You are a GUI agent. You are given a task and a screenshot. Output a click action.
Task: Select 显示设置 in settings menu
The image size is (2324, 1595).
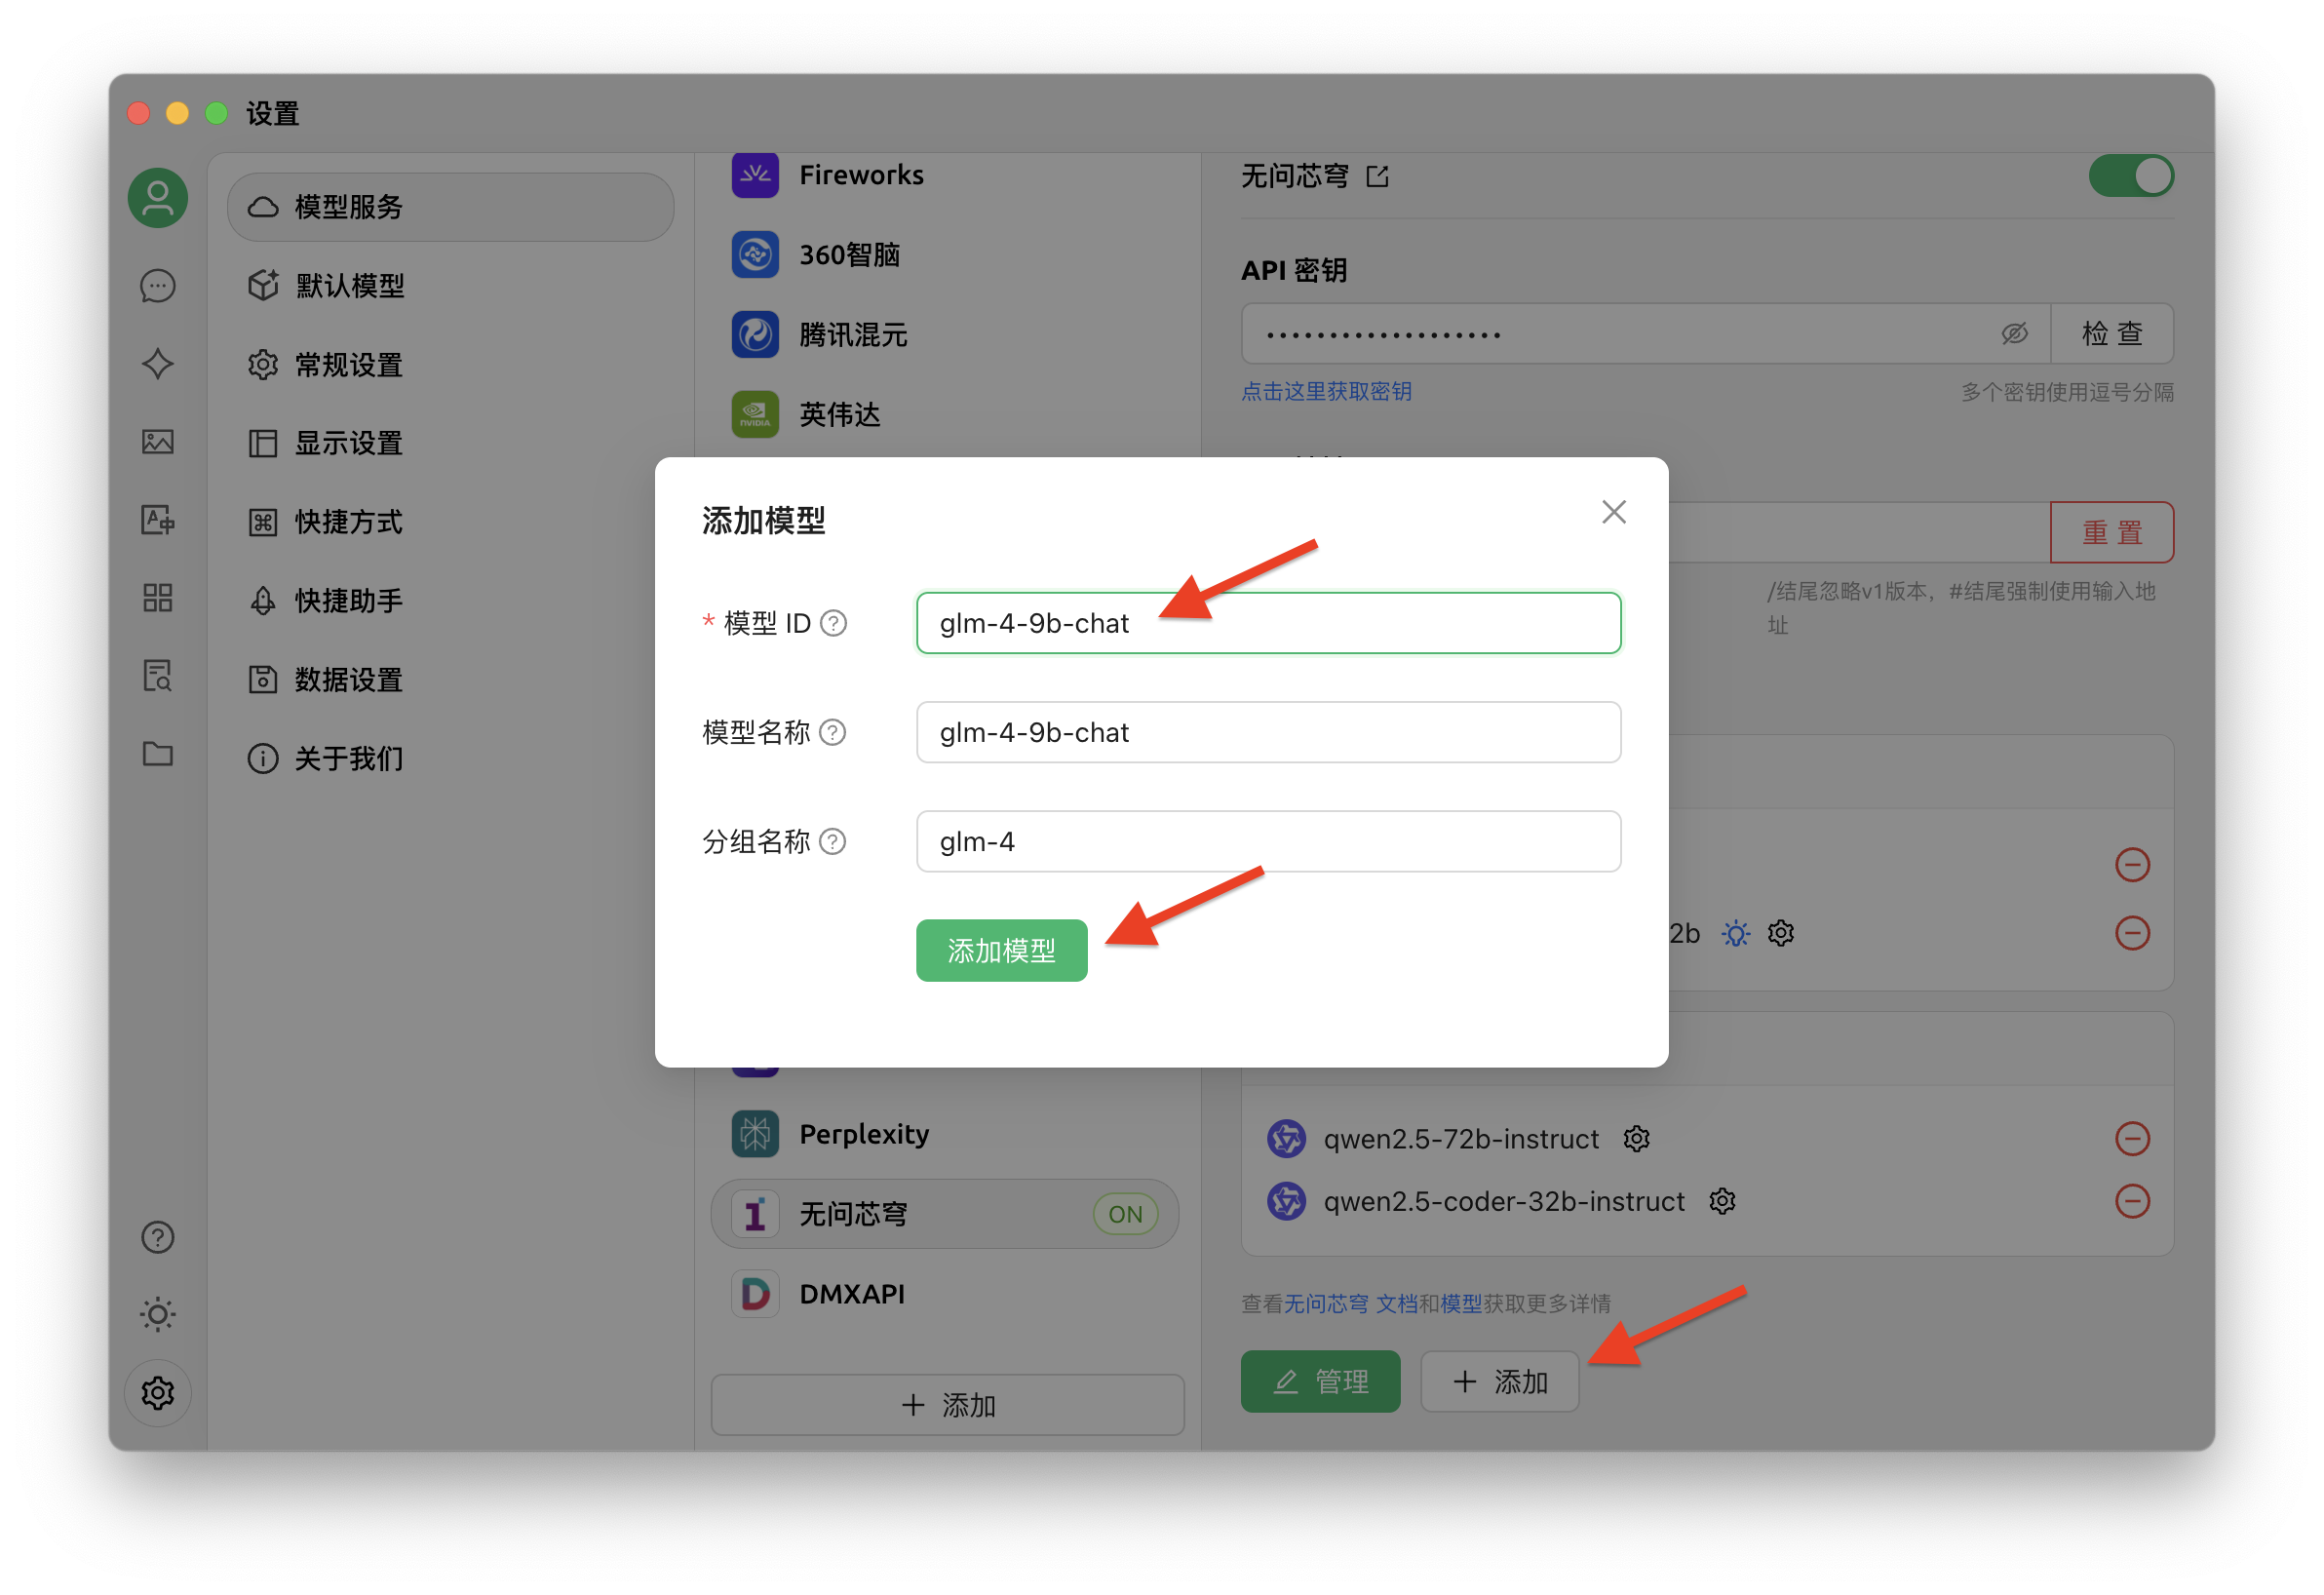coord(450,443)
